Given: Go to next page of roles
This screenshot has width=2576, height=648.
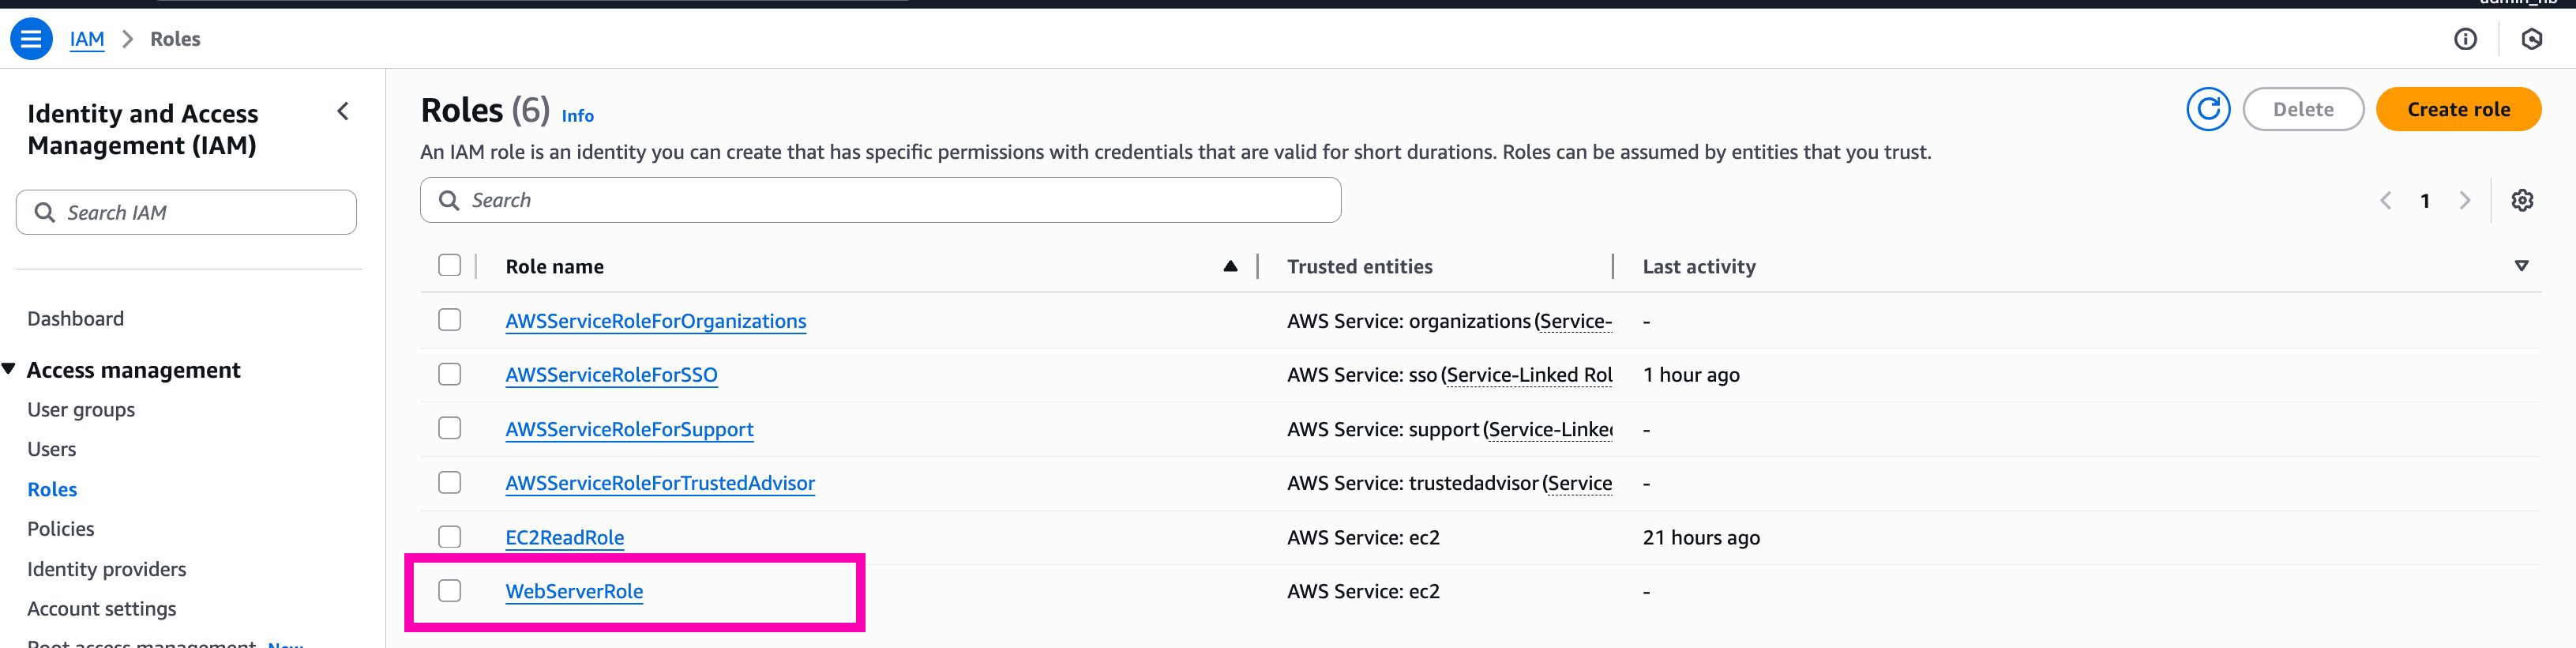Looking at the screenshot, I should pos(2465,200).
